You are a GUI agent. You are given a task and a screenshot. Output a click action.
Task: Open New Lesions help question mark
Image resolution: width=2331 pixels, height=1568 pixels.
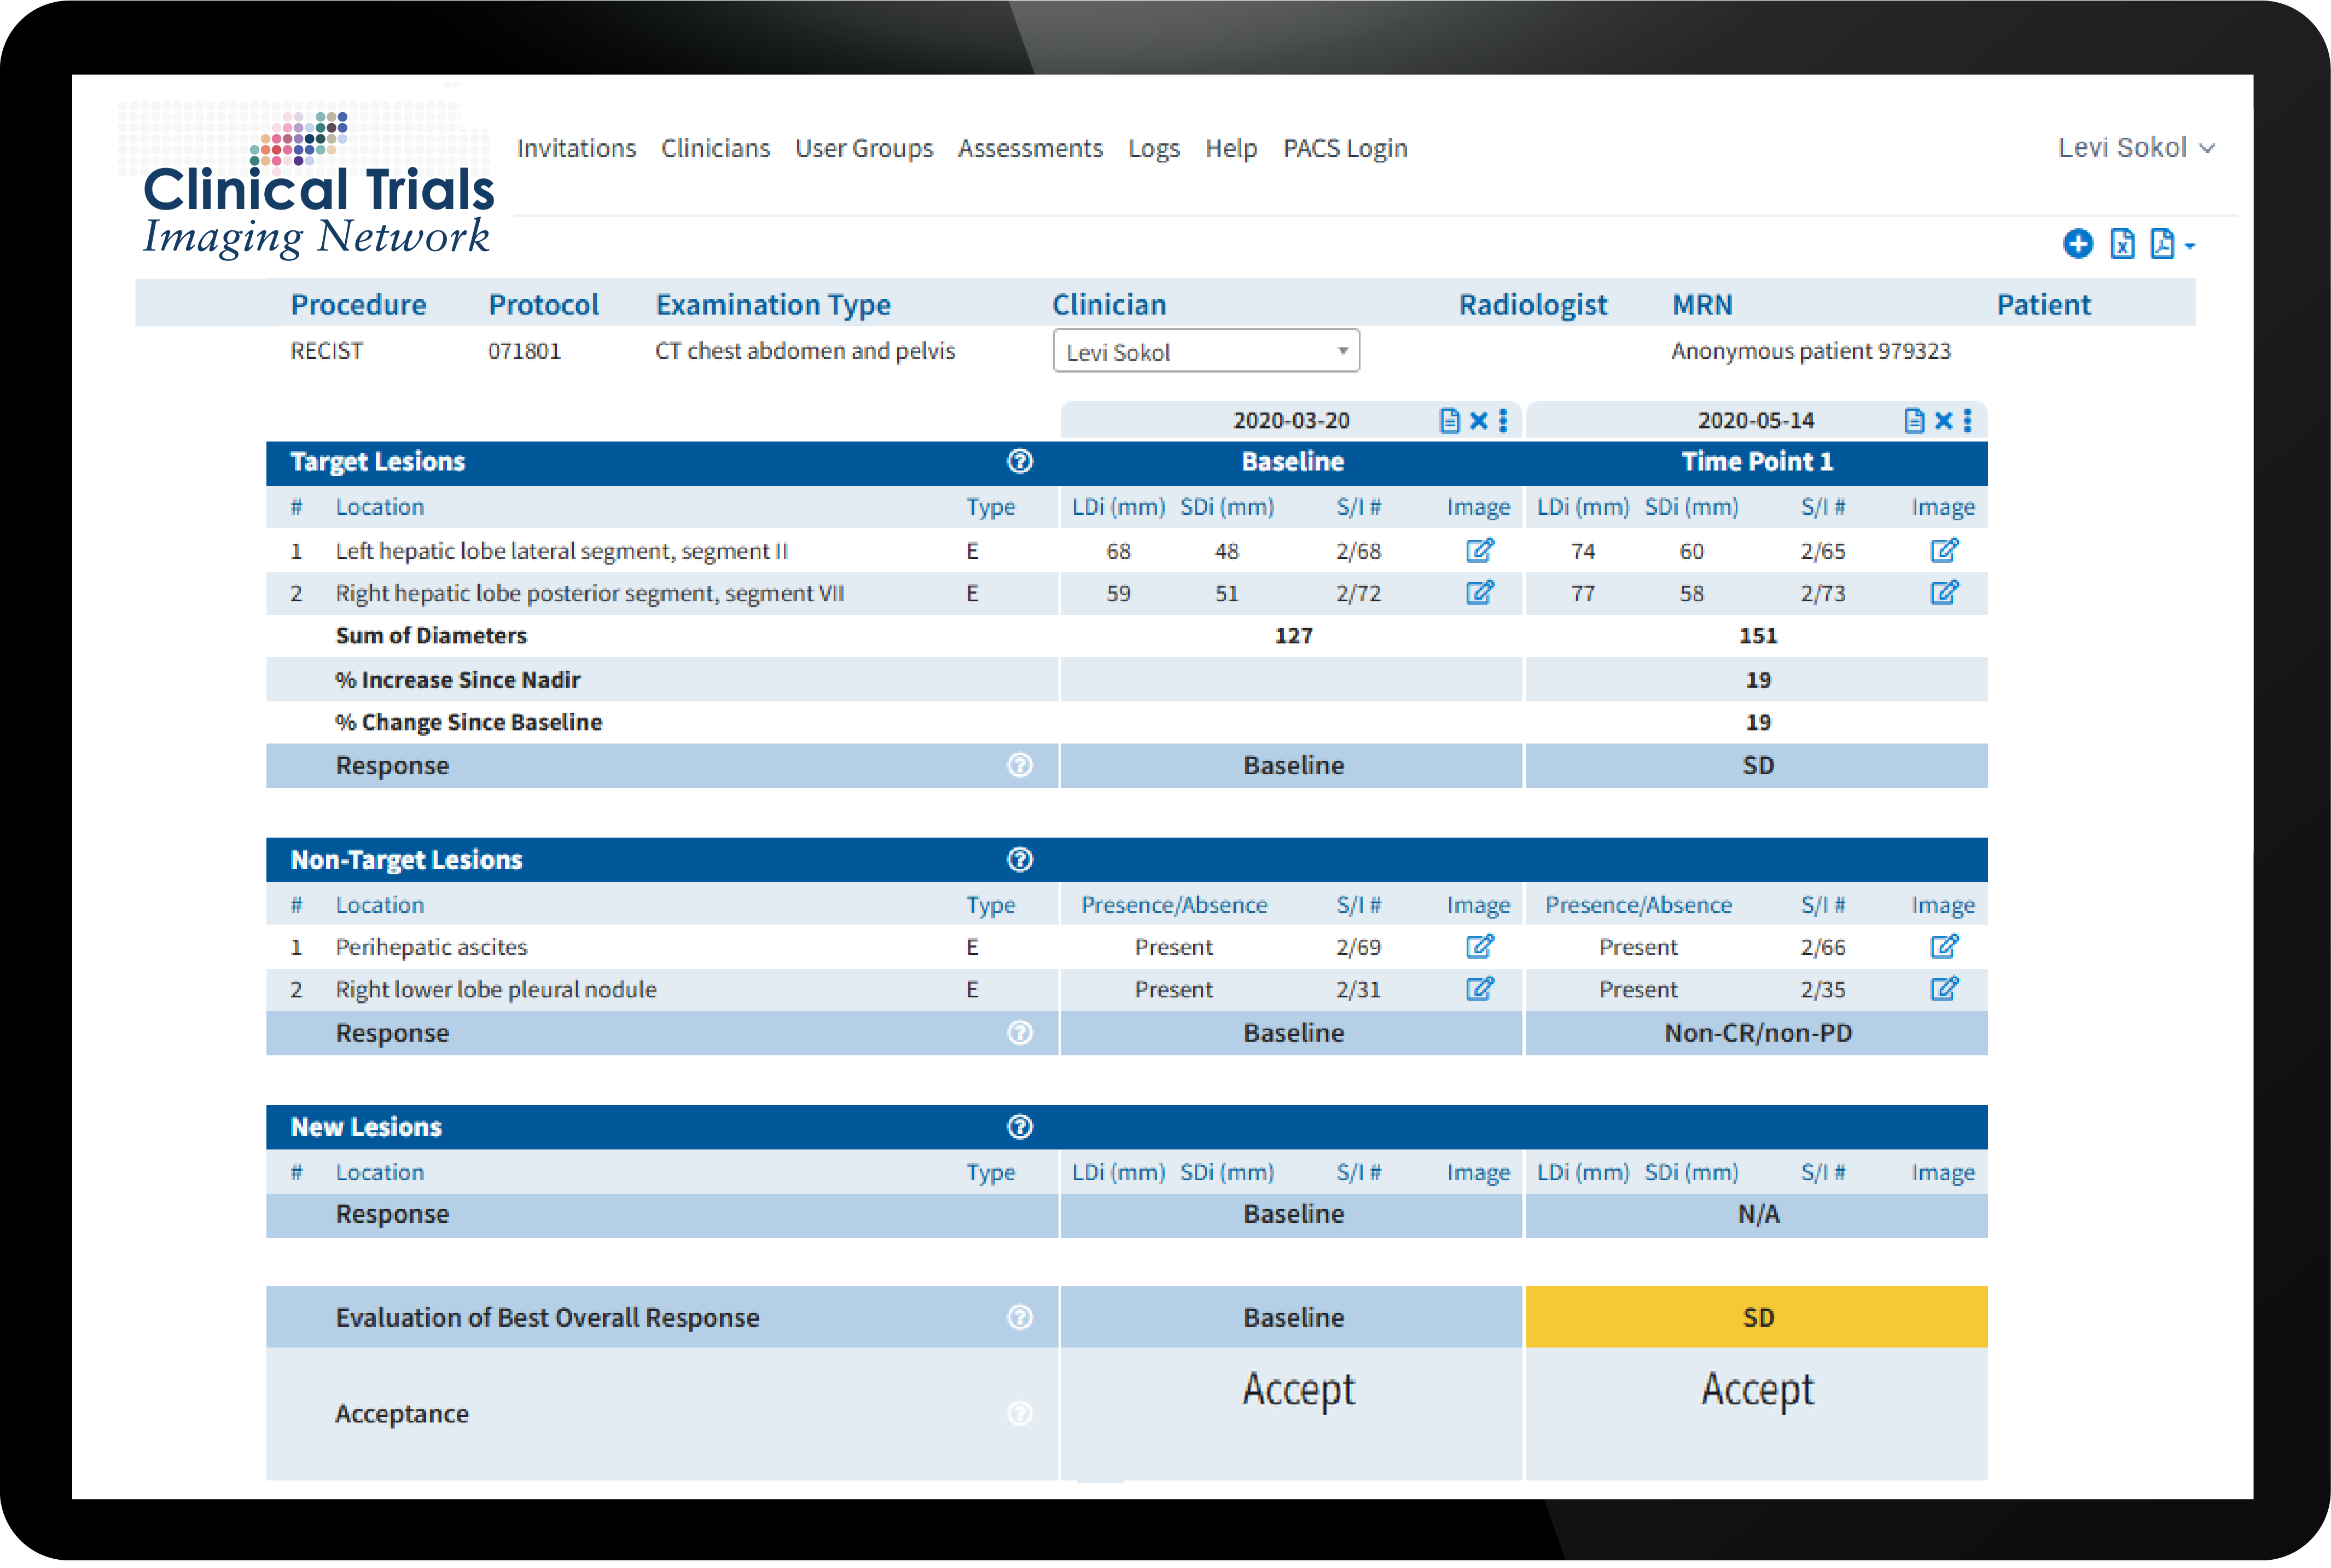tap(1019, 1127)
